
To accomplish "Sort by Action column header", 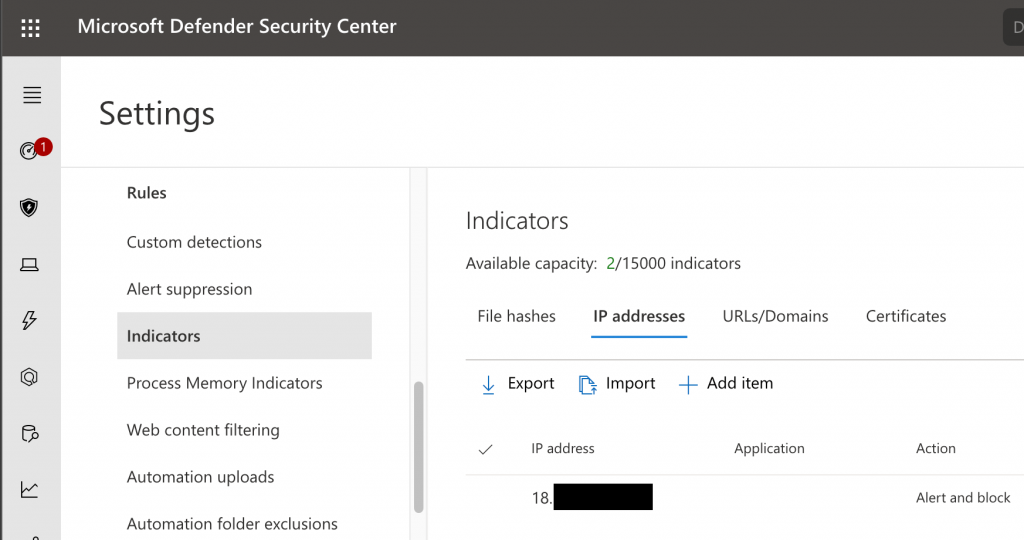I will pyautogui.click(x=936, y=449).
